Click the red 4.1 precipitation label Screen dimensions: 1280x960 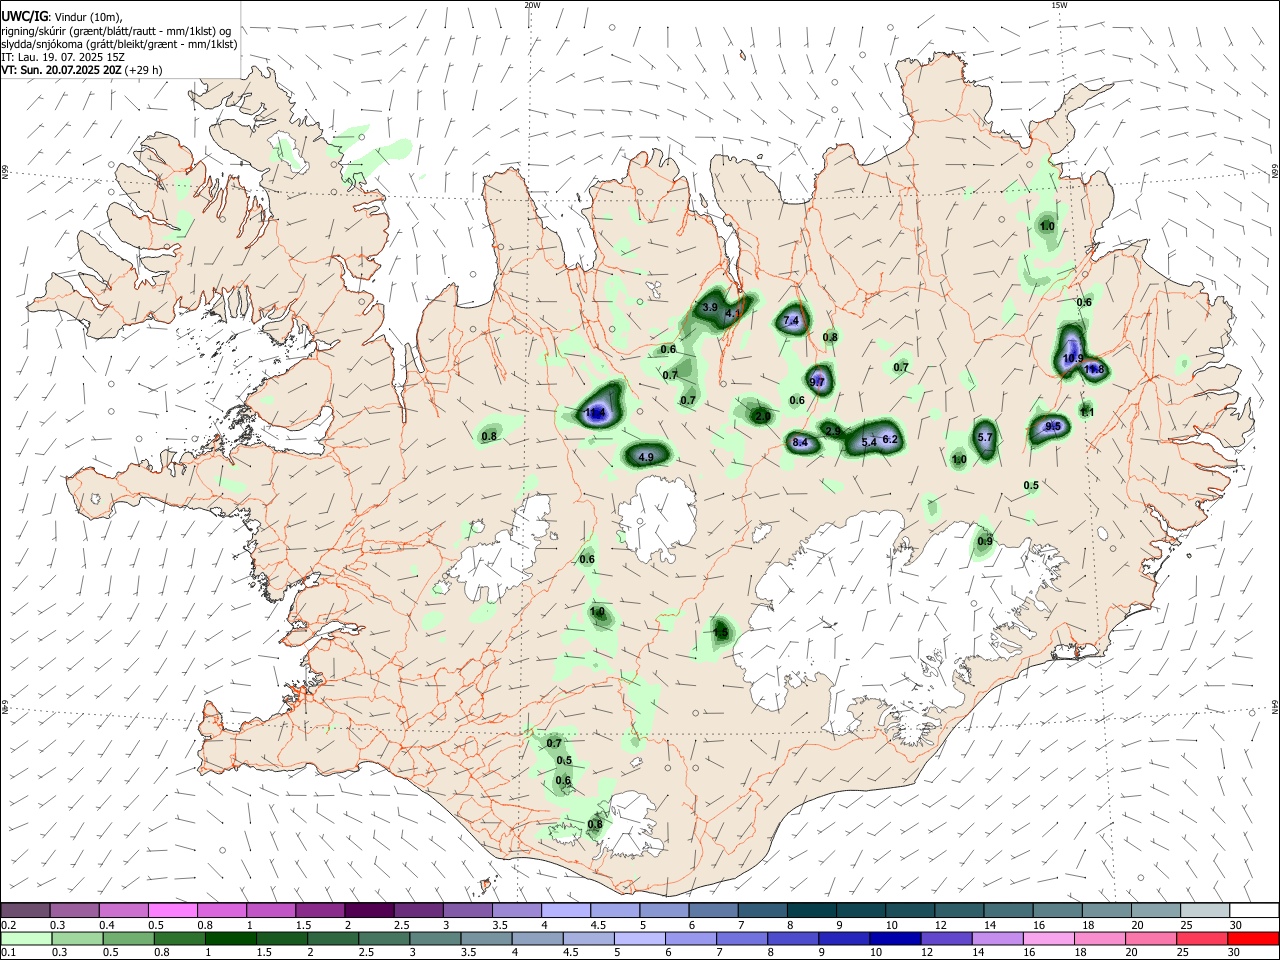coord(733,314)
